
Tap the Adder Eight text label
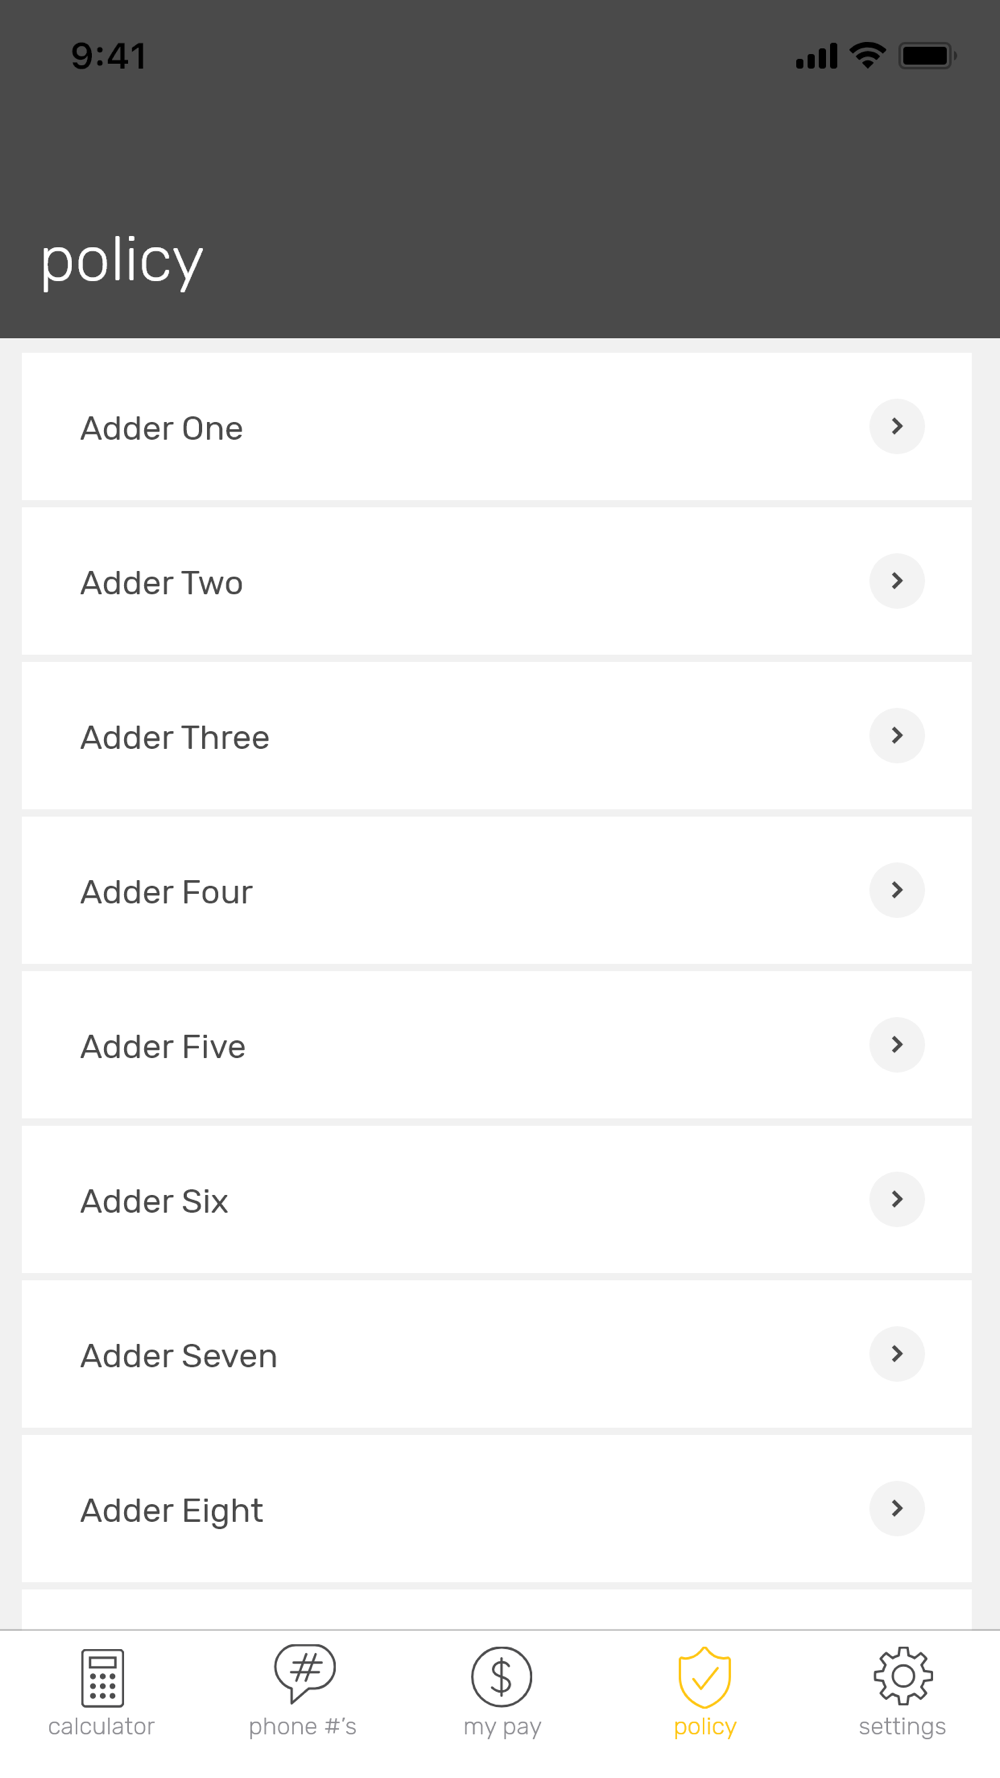[172, 1510]
